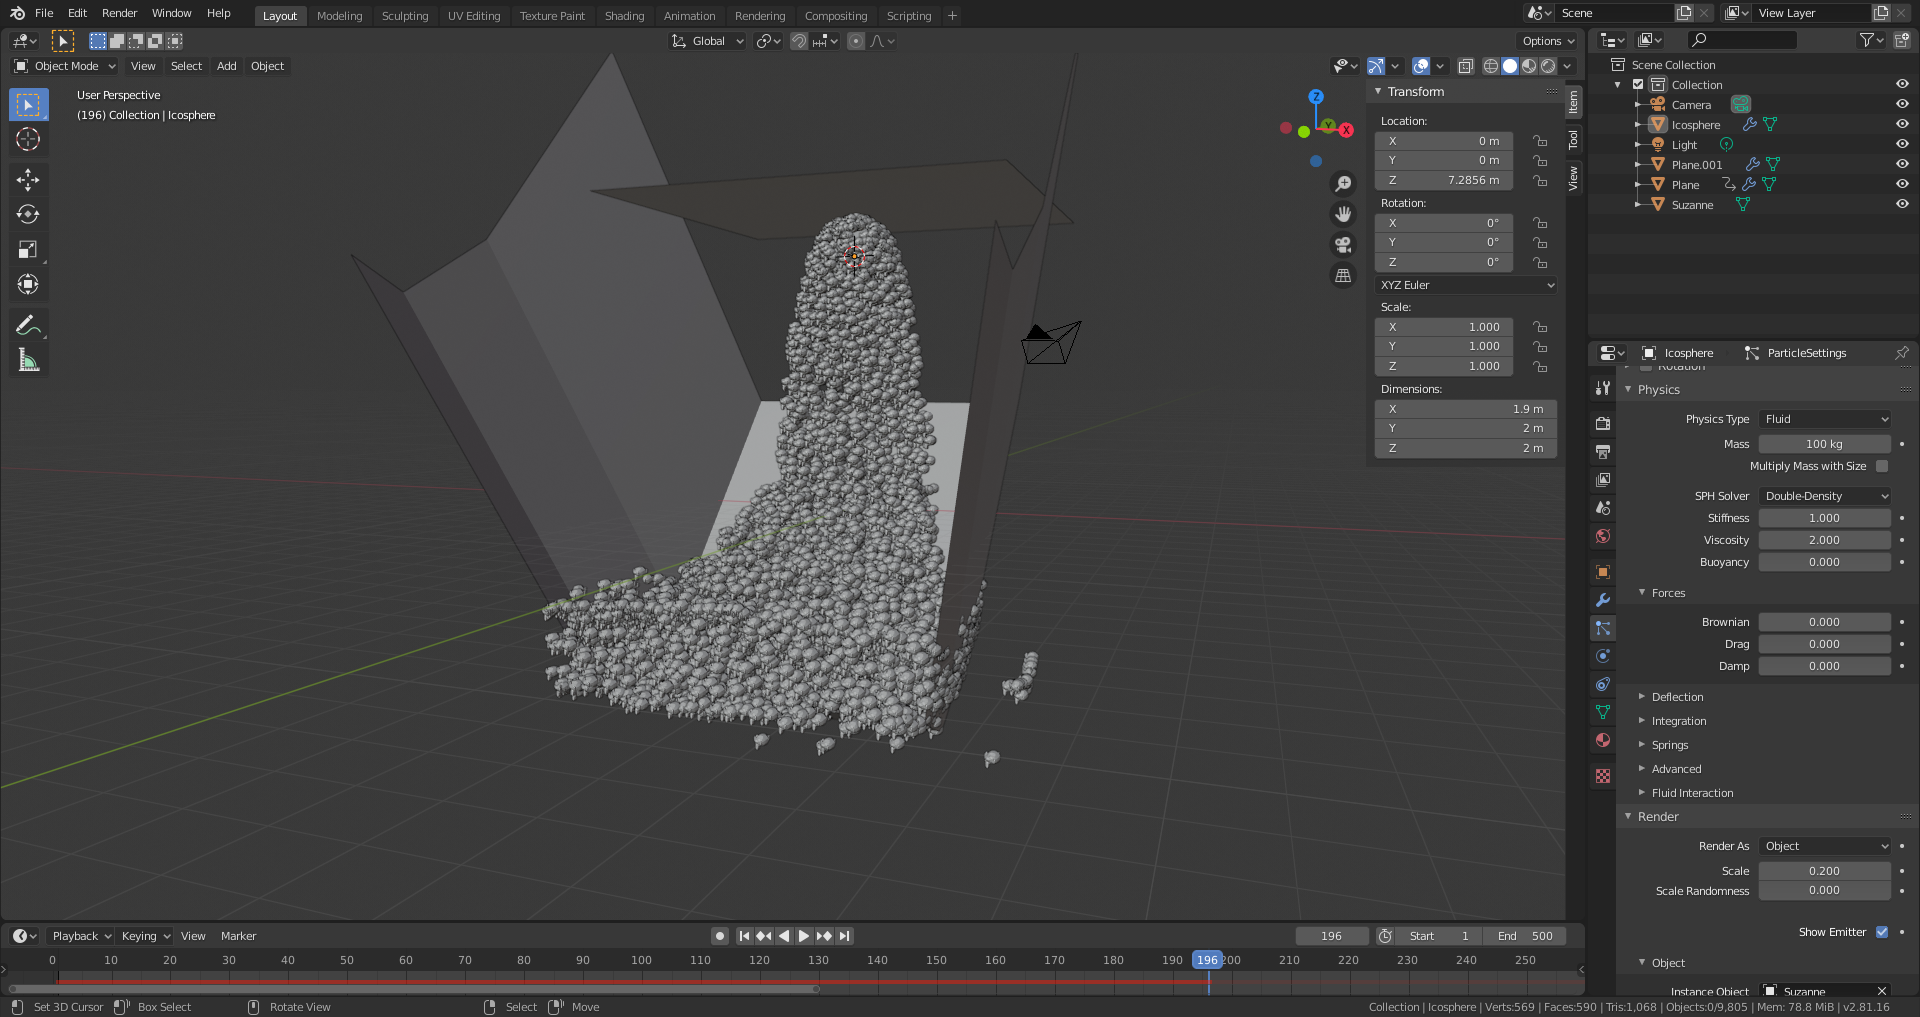Activate the Transform tool
Screen dimensions: 1920x1017
tap(28, 284)
